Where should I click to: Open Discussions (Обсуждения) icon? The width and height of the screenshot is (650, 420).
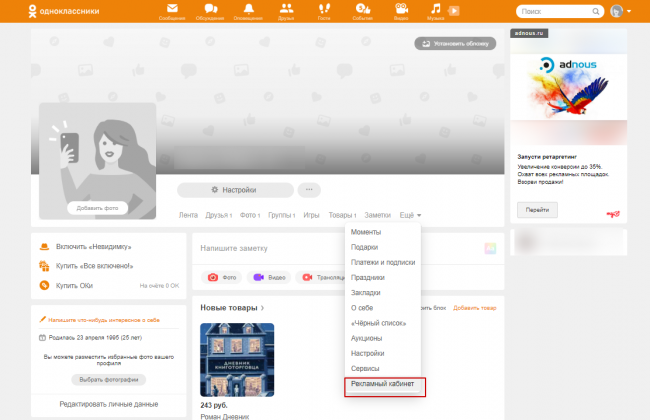[x=207, y=11]
